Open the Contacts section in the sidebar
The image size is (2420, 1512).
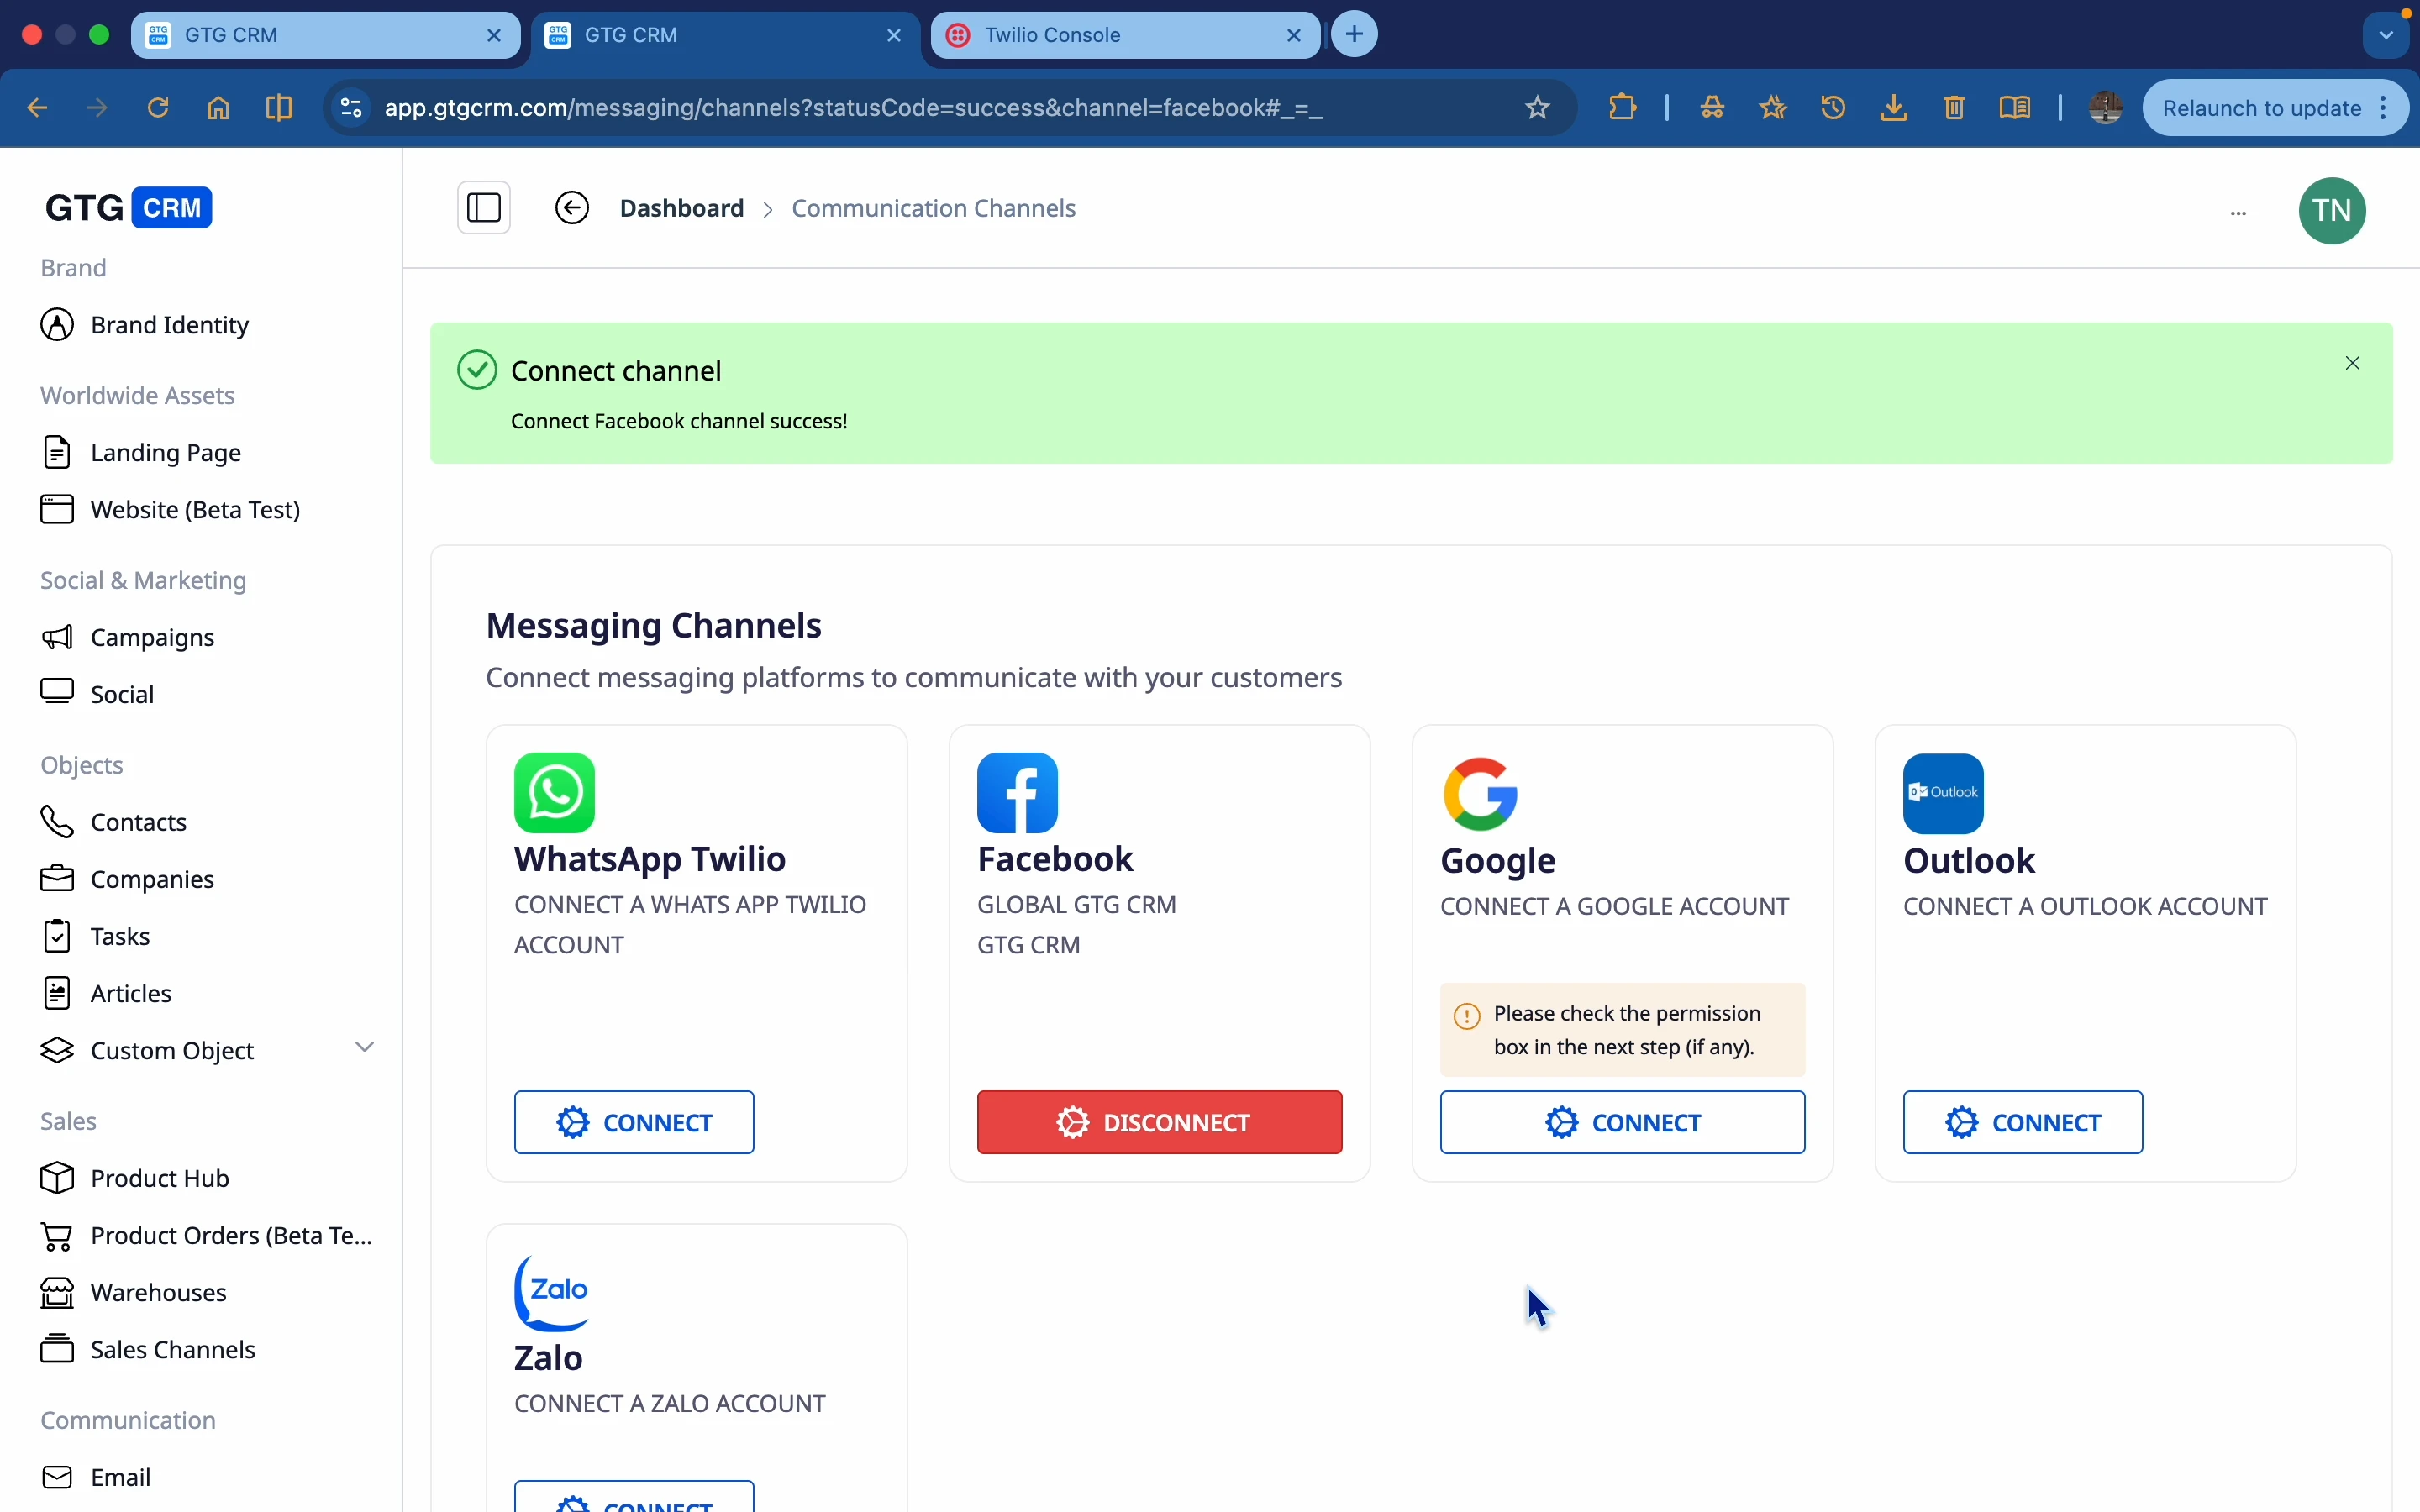pyautogui.click(x=139, y=821)
